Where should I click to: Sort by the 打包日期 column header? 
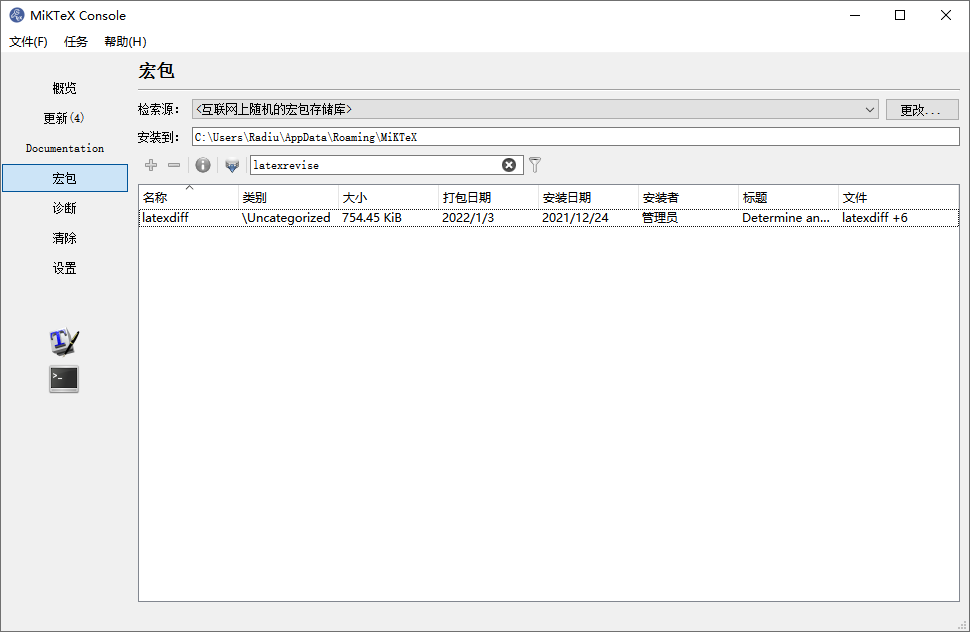click(489, 197)
